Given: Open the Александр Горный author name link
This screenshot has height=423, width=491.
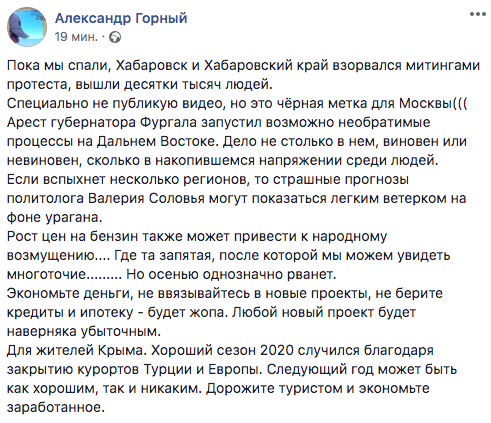Looking at the screenshot, I should click(121, 18).
